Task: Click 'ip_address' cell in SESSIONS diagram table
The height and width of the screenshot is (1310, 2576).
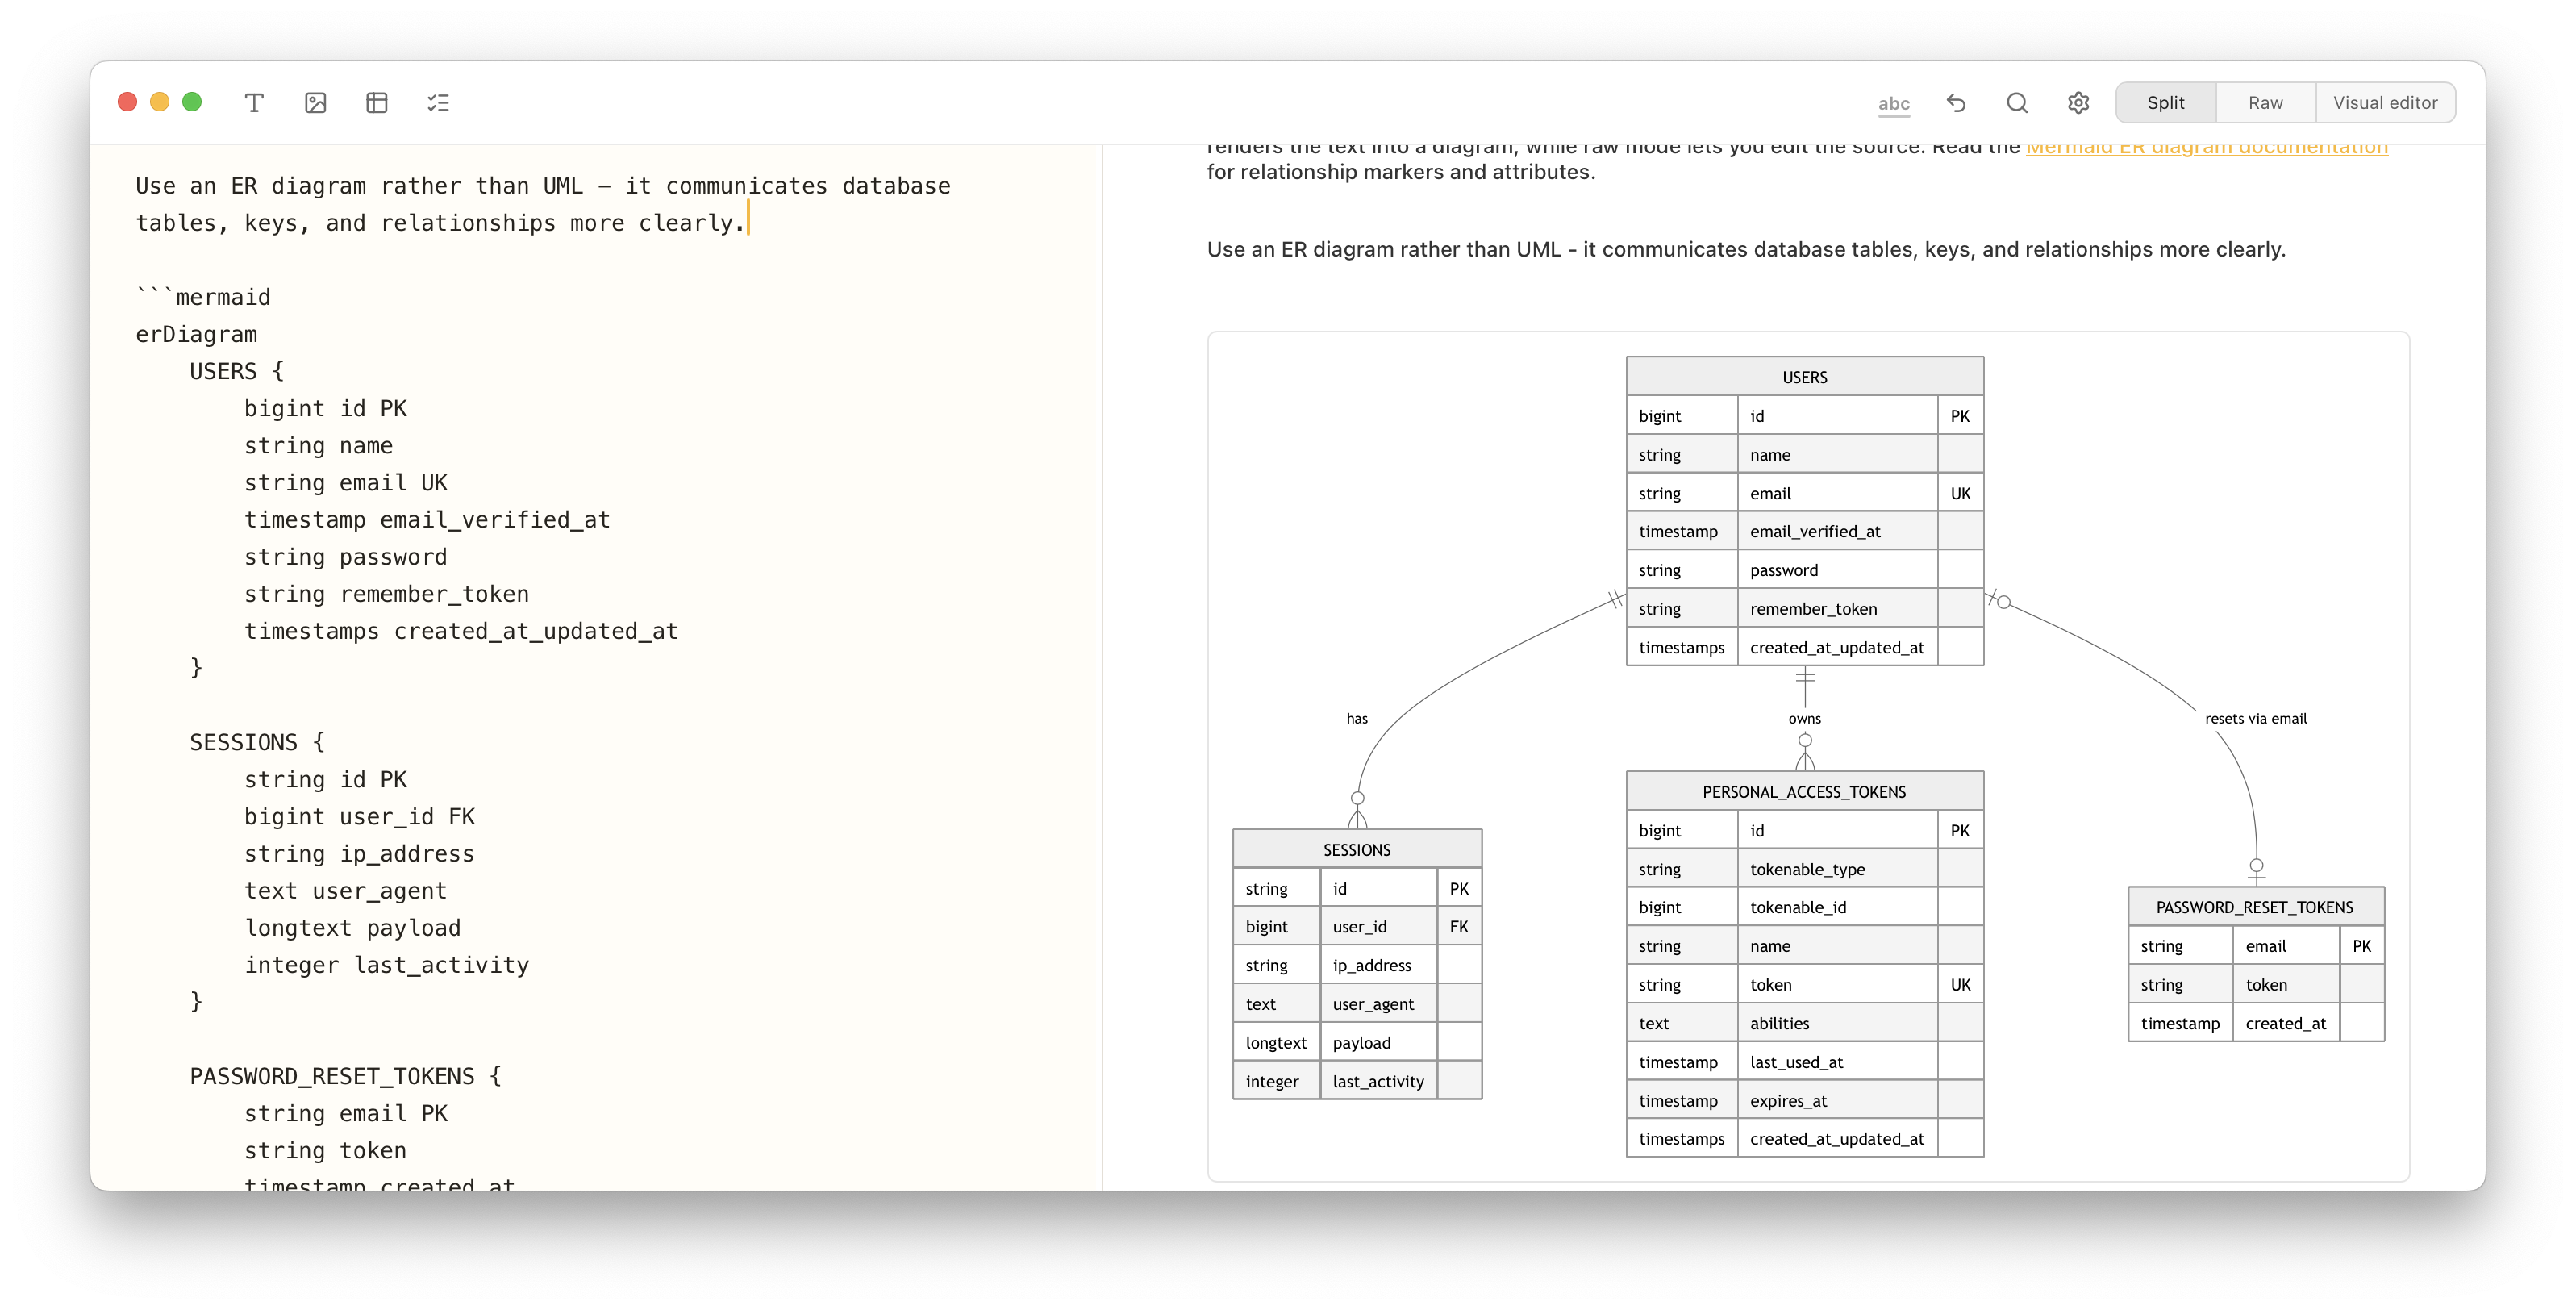Action: pyautogui.click(x=1378, y=965)
